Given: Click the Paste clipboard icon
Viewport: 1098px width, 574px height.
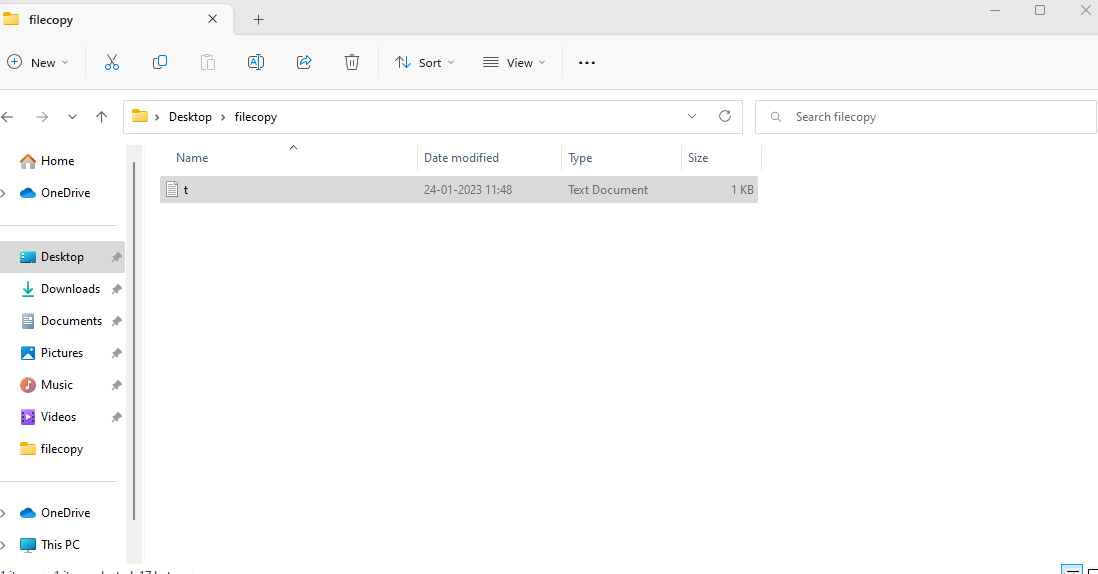Looking at the screenshot, I should pyautogui.click(x=208, y=62).
